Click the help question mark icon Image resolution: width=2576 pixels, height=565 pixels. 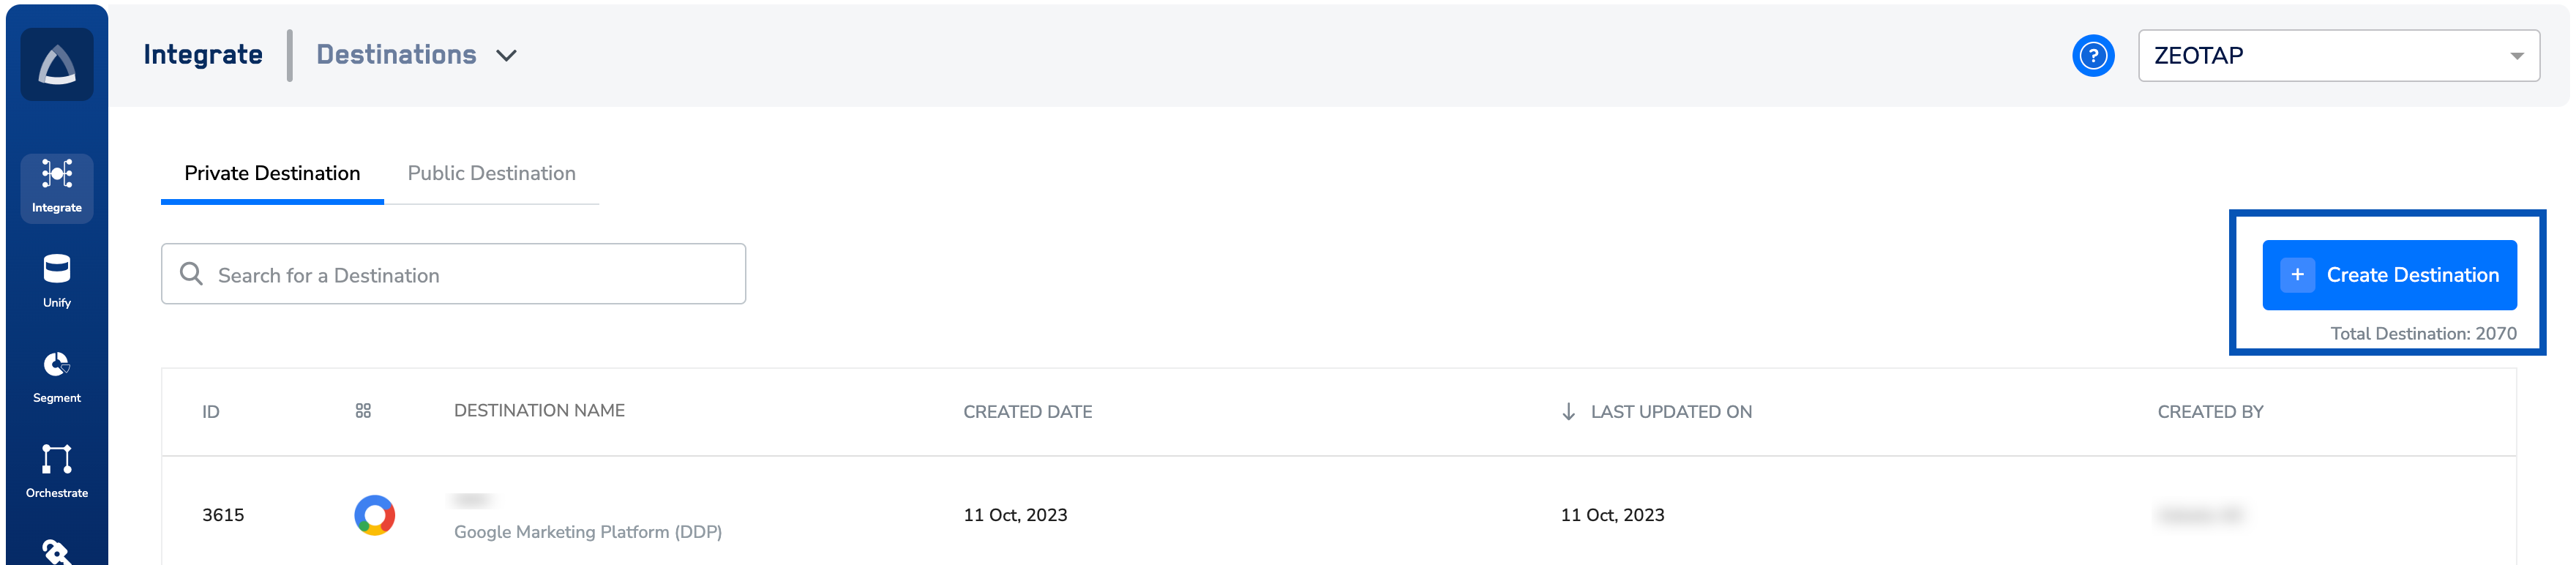point(2092,56)
